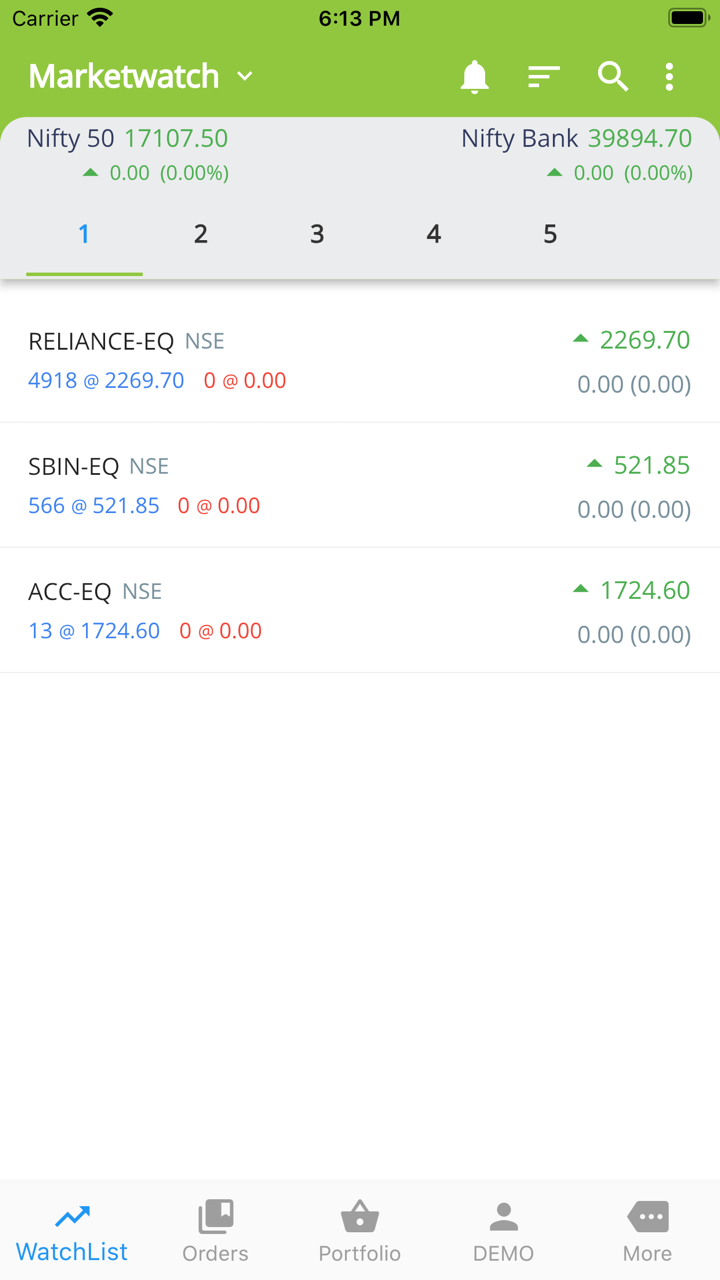
Task: Select watchlist tab 4
Action: tap(433, 234)
